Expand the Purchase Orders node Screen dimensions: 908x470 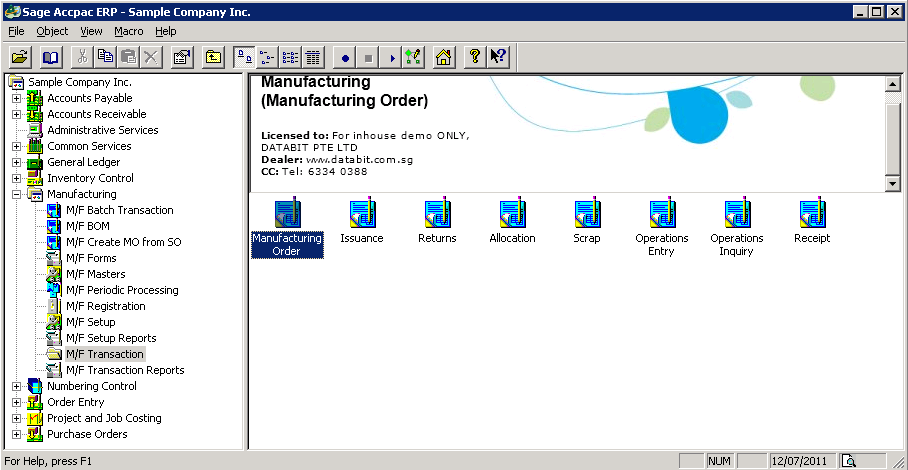tap(16, 434)
